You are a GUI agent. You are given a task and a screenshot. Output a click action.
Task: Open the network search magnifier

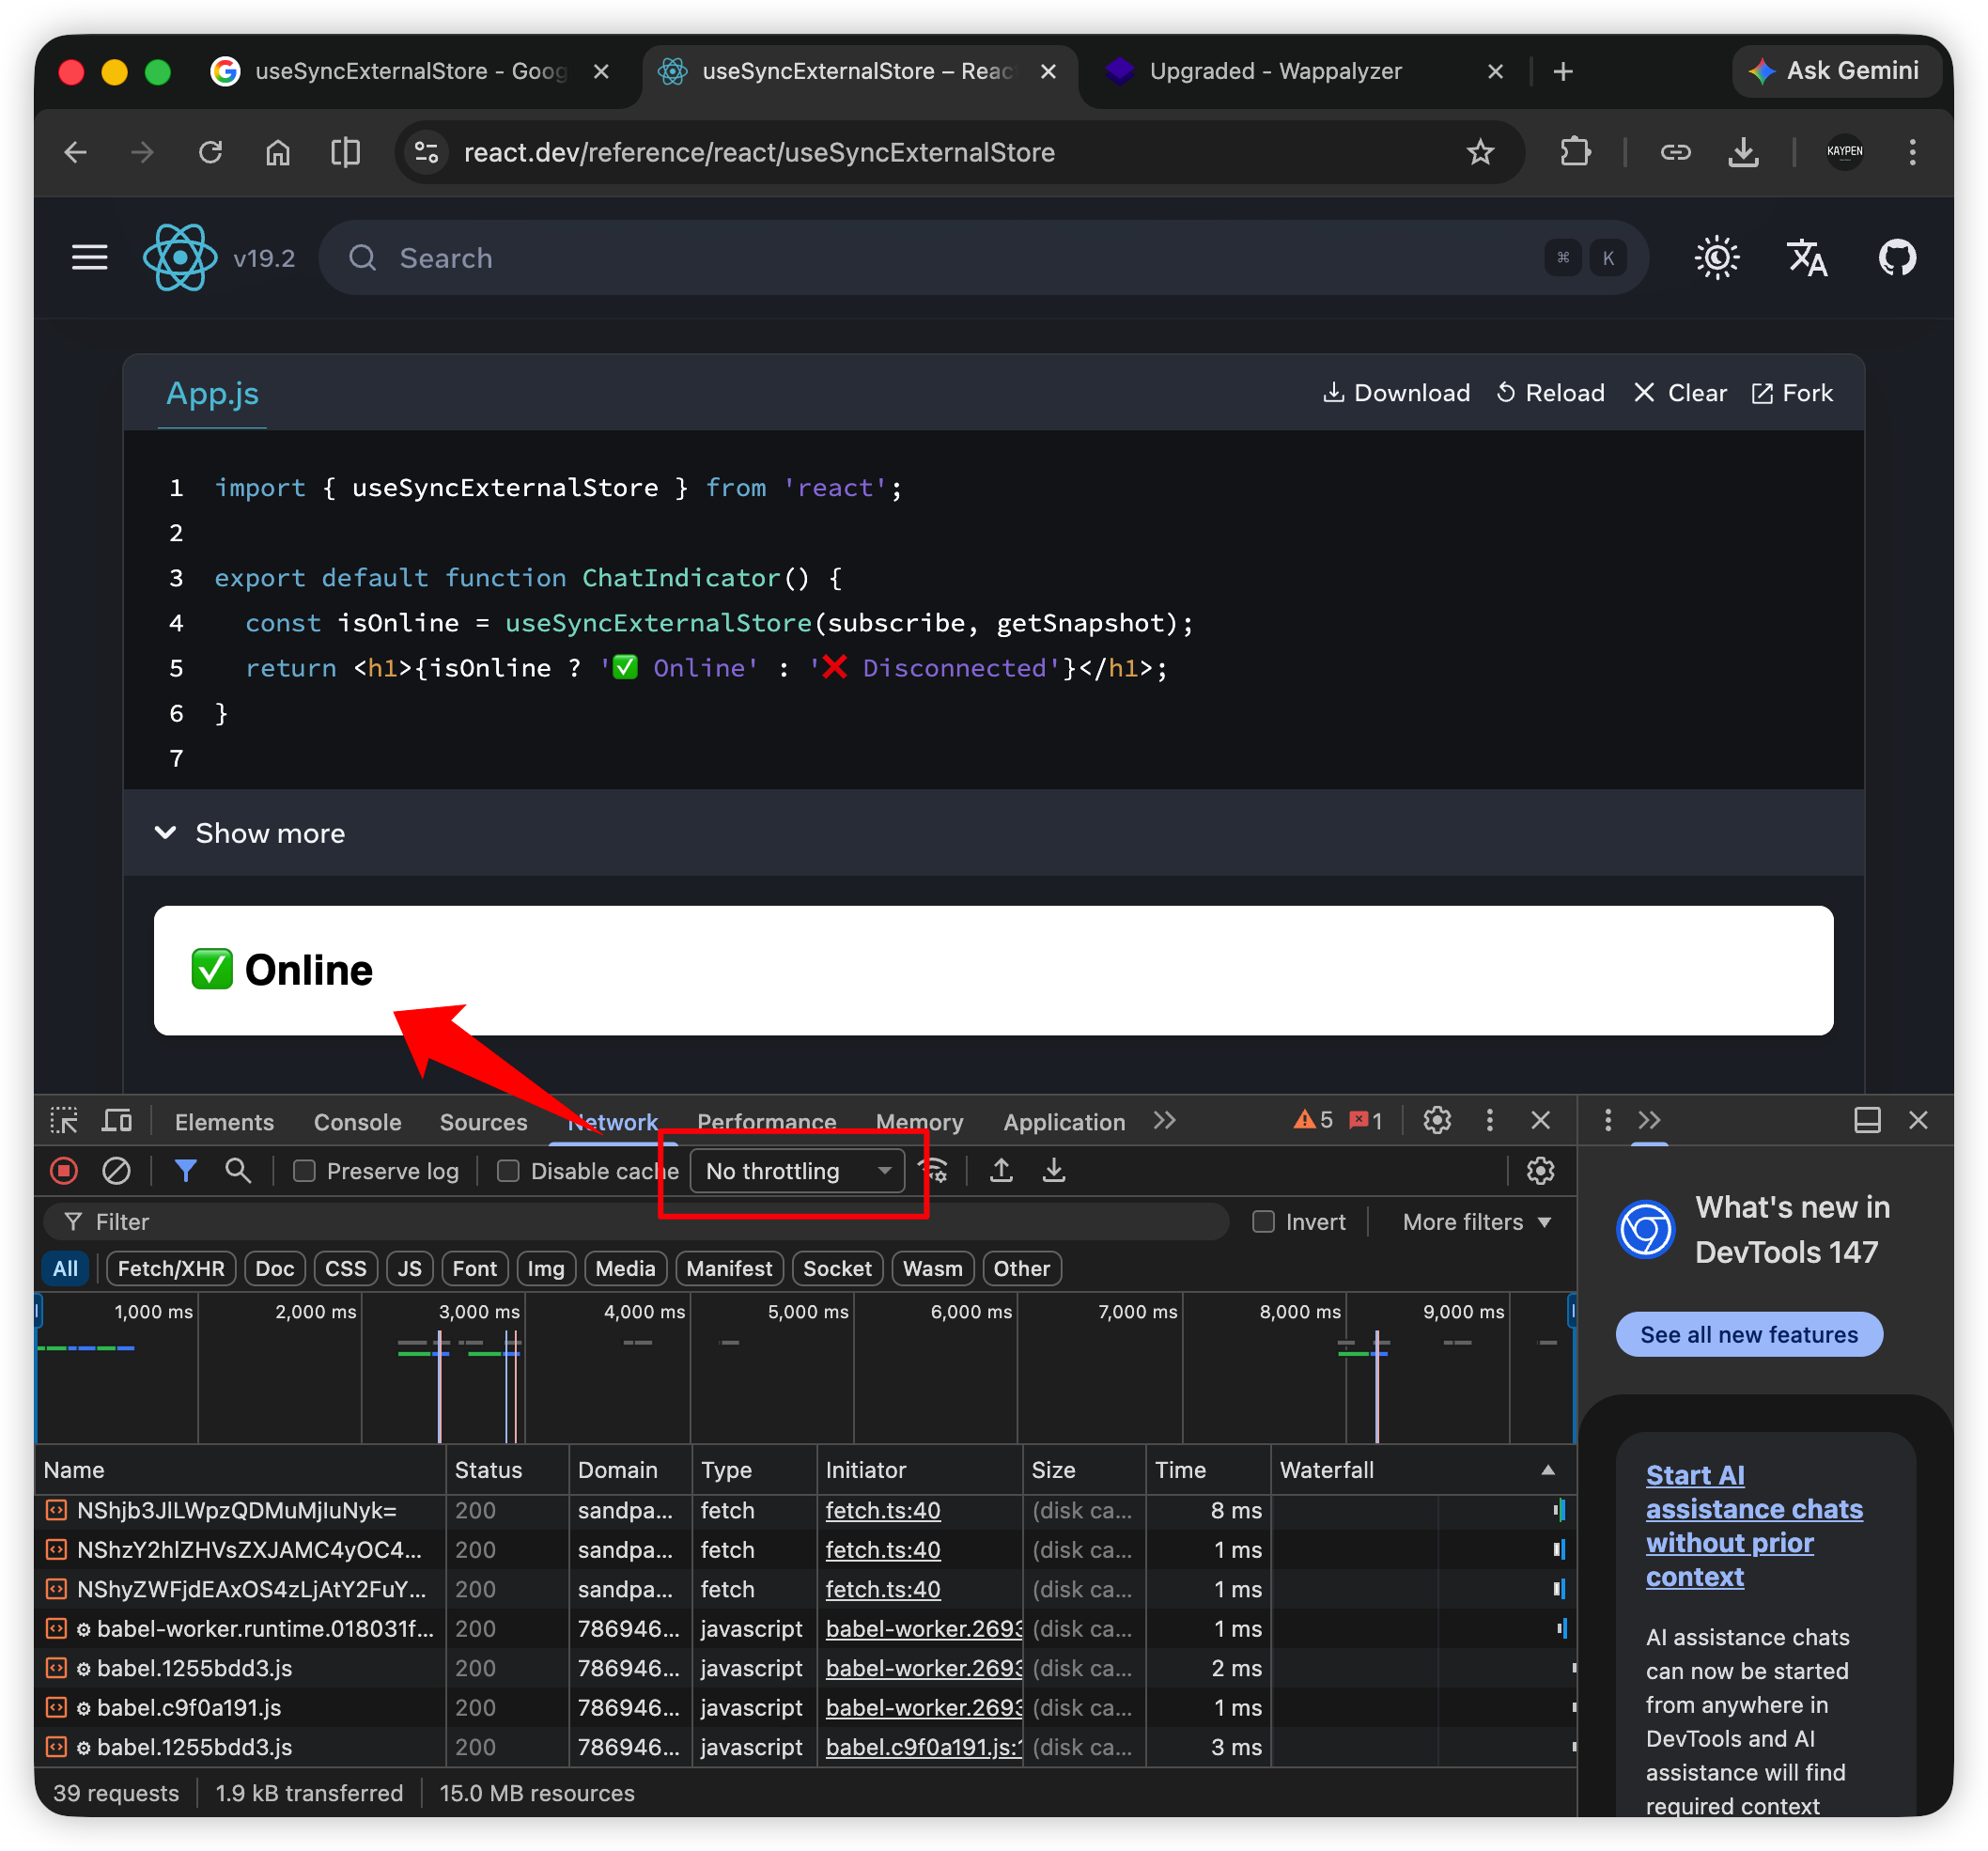[x=238, y=1170]
